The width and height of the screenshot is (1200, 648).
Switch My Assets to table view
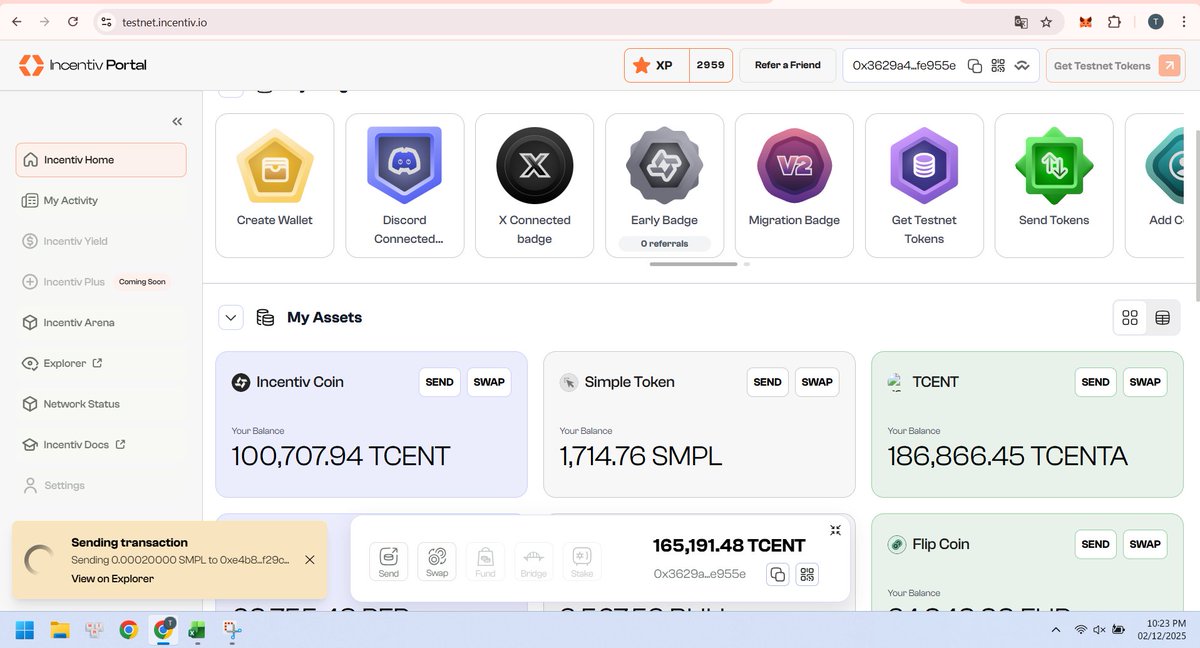coord(1162,317)
